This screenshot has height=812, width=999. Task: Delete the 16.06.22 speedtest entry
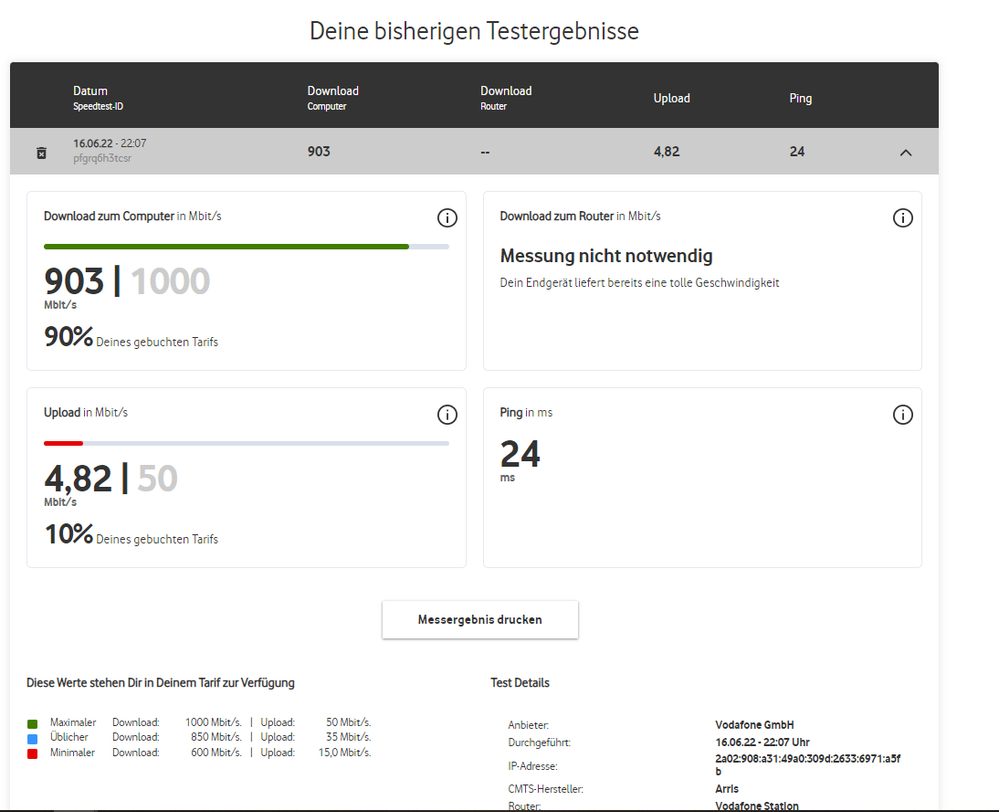pyautogui.click(x=41, y=153)
